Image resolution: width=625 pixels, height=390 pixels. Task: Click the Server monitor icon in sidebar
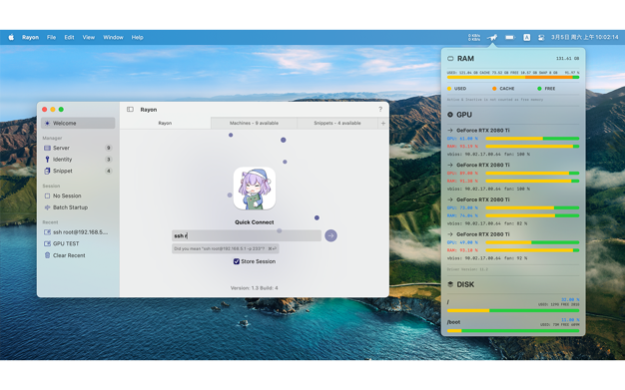pyautogui.click(x=47, y=148)
